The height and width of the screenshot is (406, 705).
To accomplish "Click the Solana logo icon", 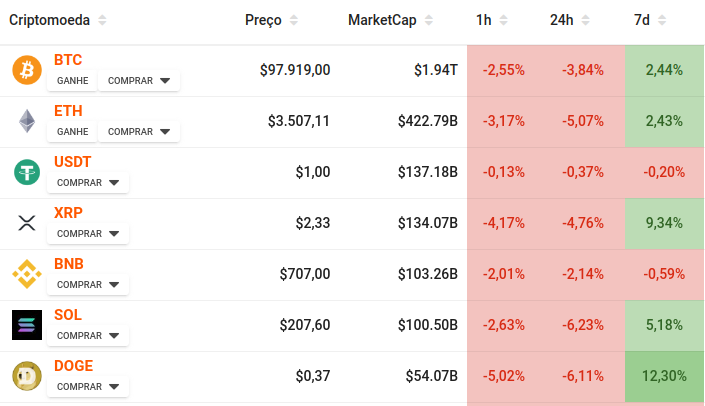I will [x=26, y=325].
